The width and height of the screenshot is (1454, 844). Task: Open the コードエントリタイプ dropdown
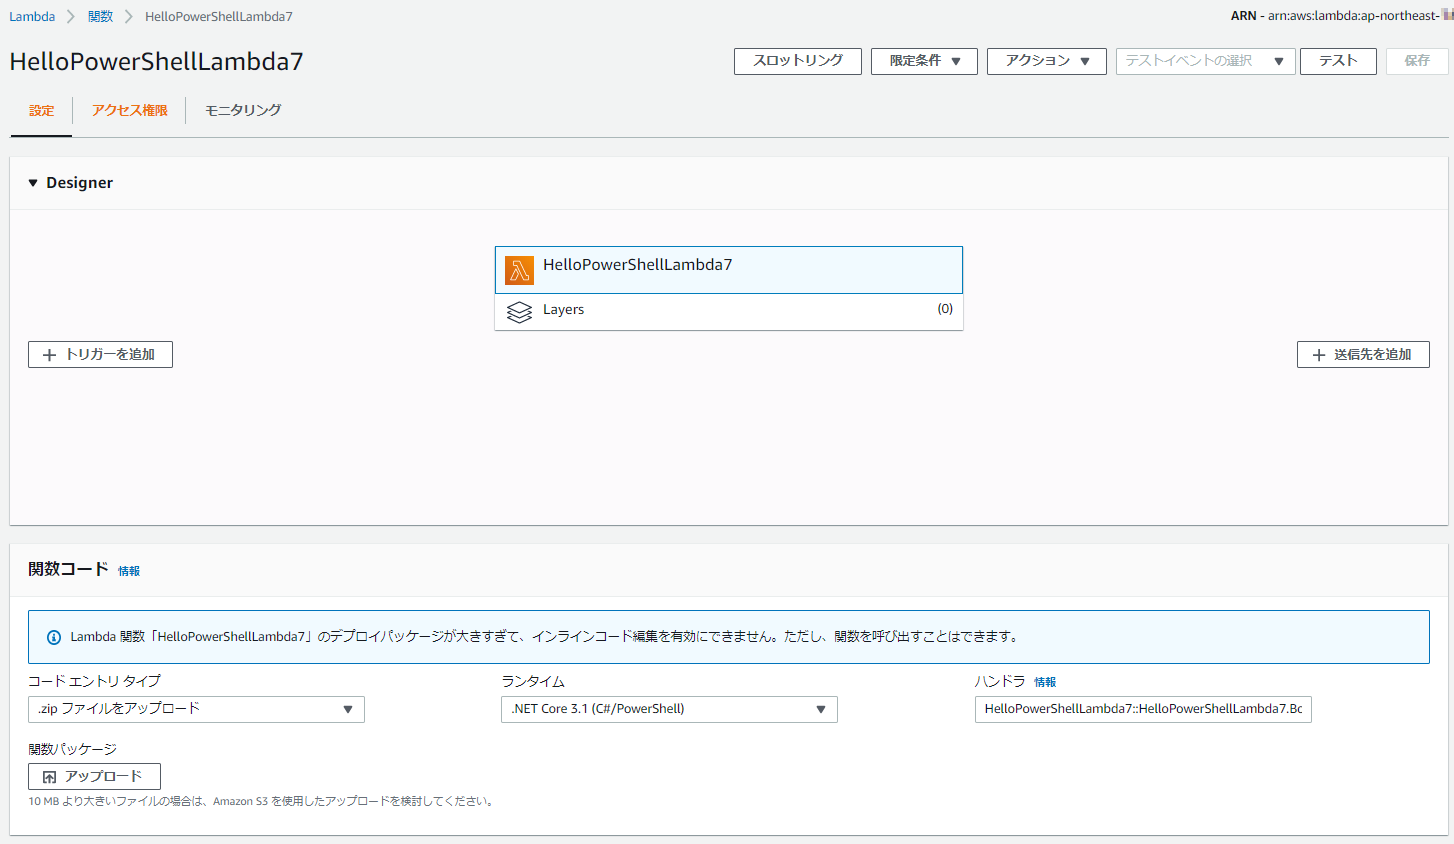(196, 709)
